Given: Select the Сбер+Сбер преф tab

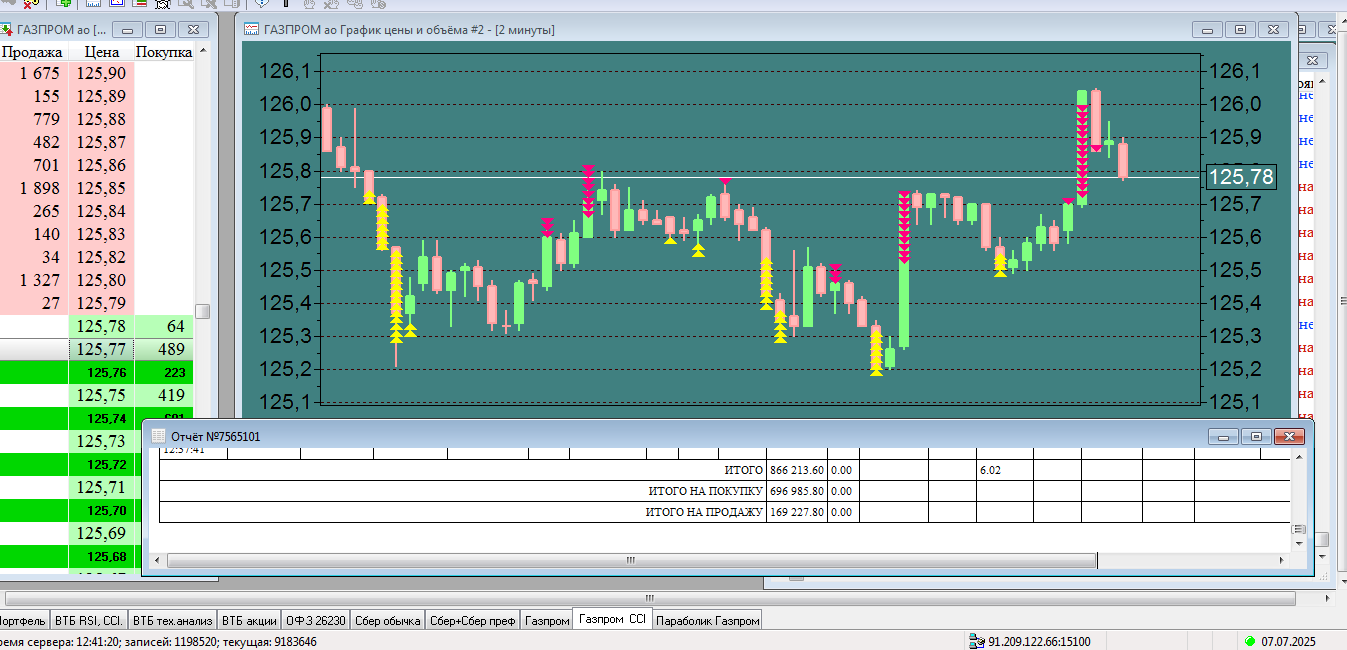Looking at the screenshot, I should 472,621.
